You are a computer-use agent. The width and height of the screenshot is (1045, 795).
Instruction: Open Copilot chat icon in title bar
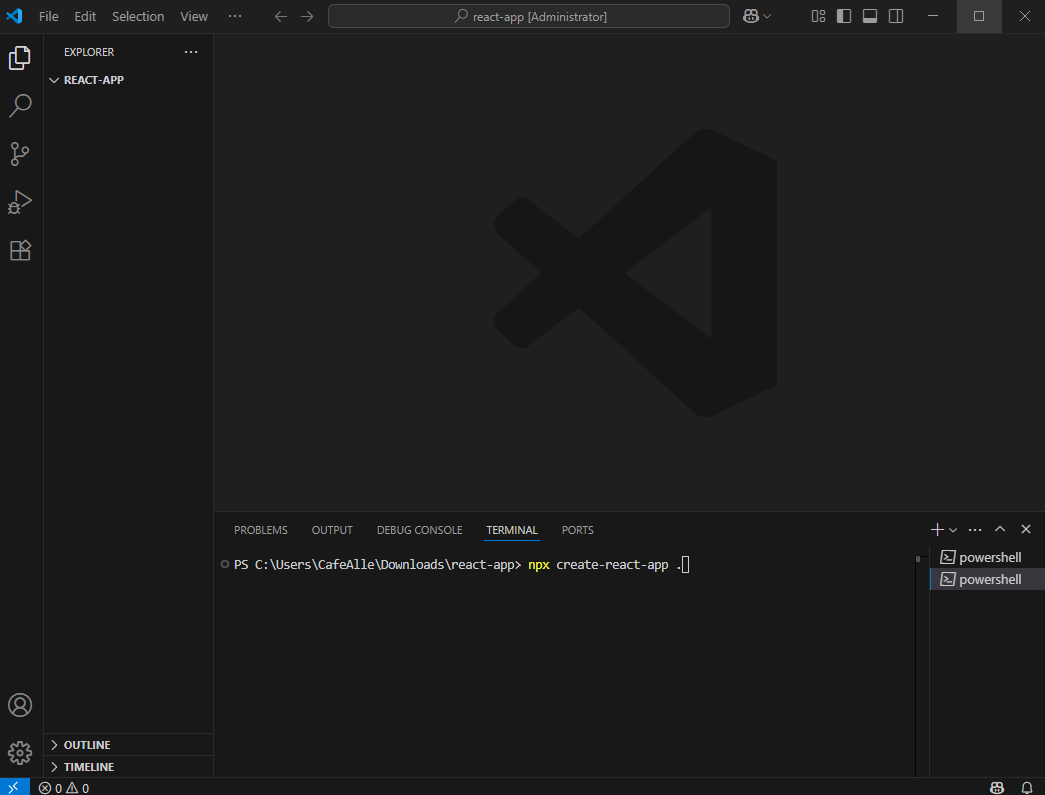[751, 17]
